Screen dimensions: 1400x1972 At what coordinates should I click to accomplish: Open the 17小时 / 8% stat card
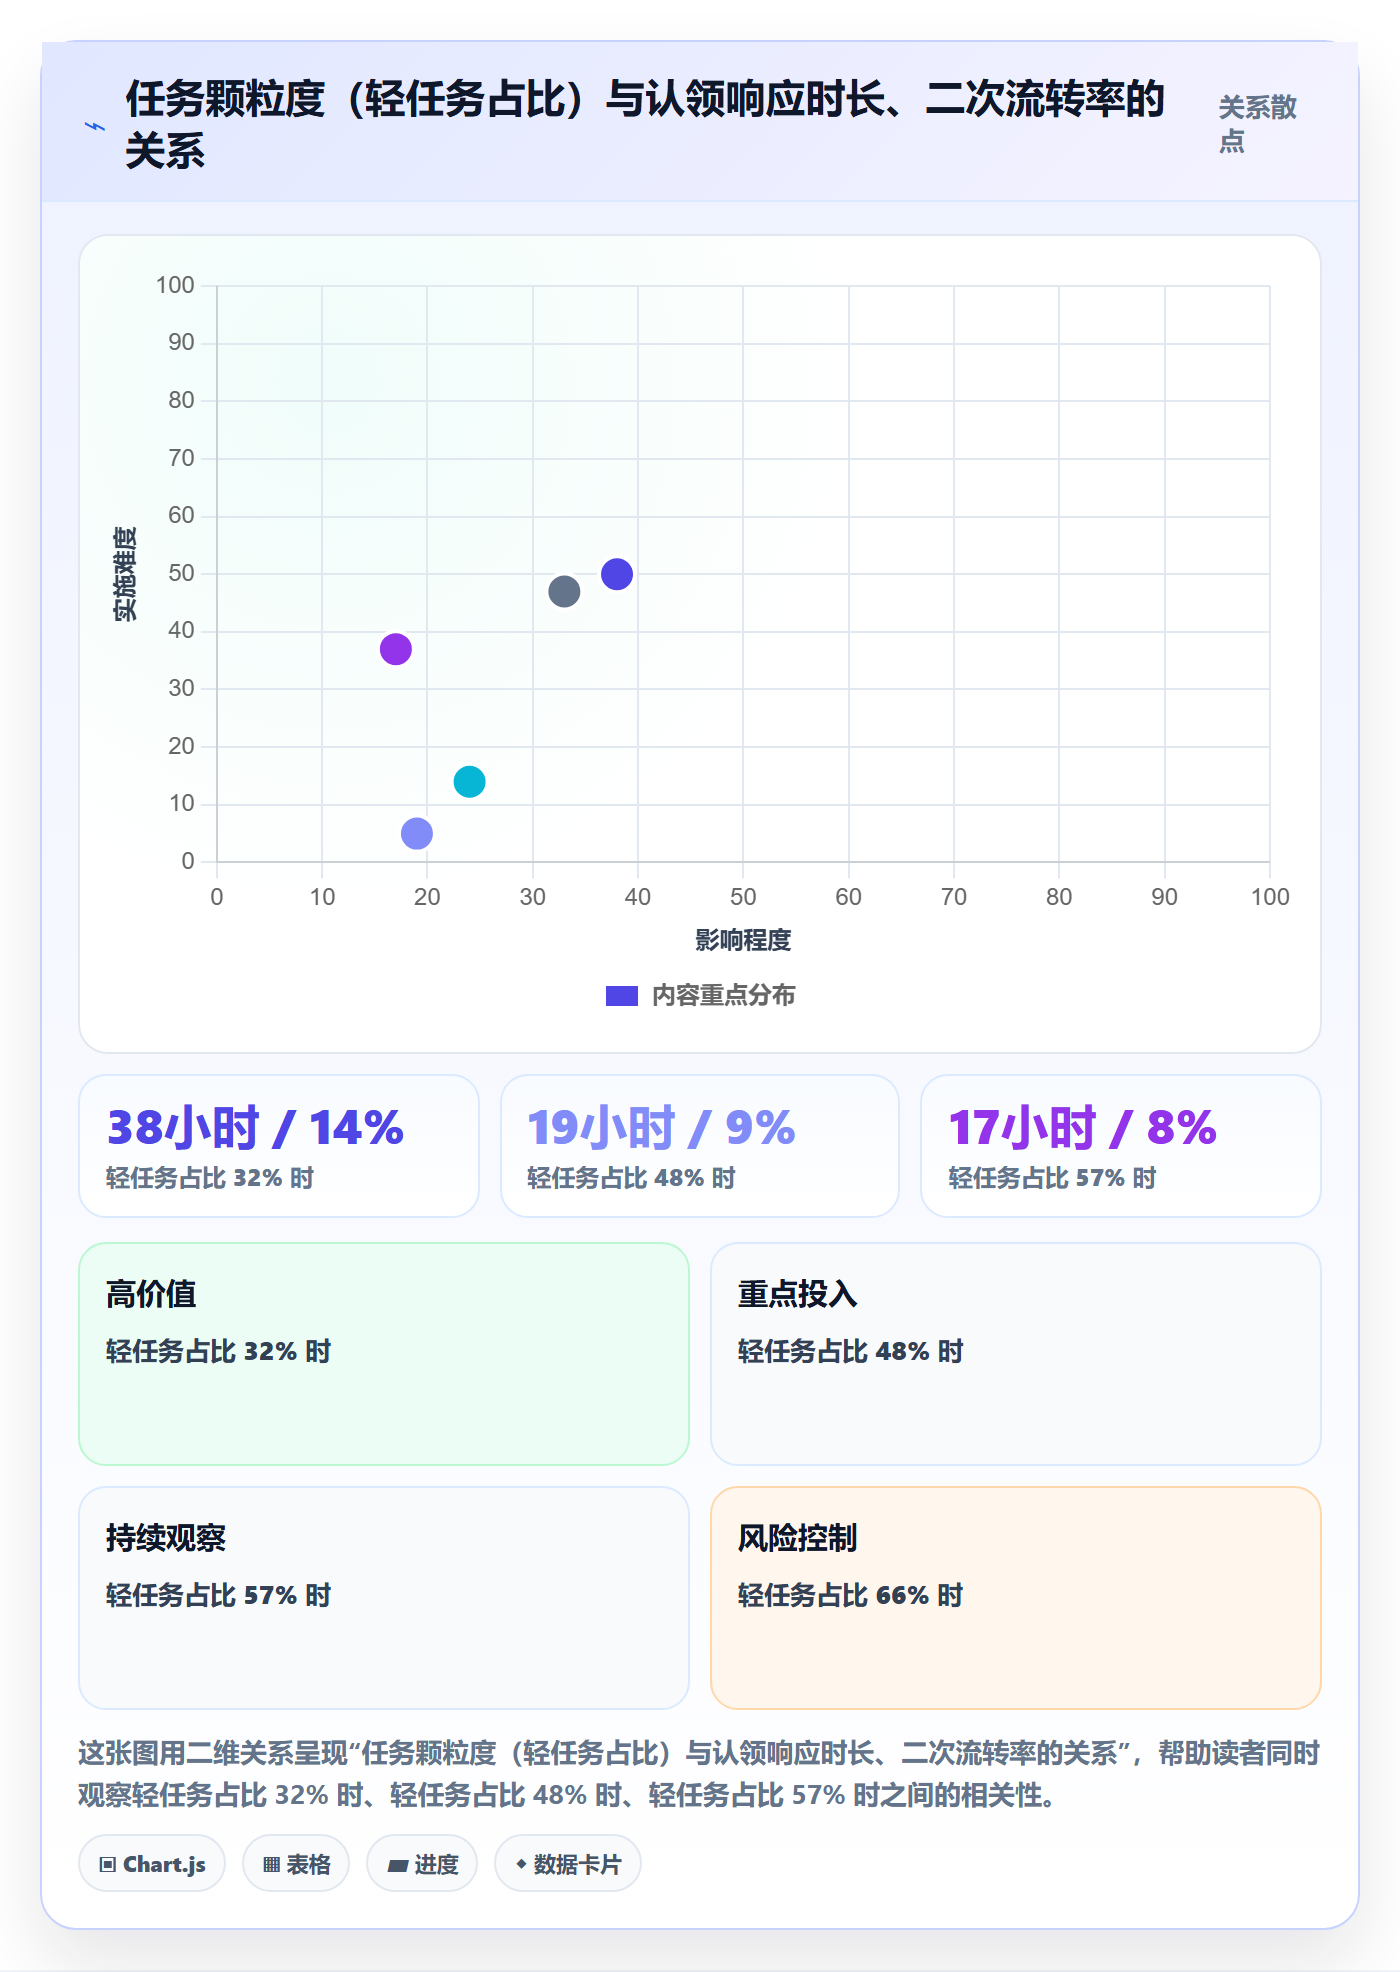click(x=1121, y=1146)
